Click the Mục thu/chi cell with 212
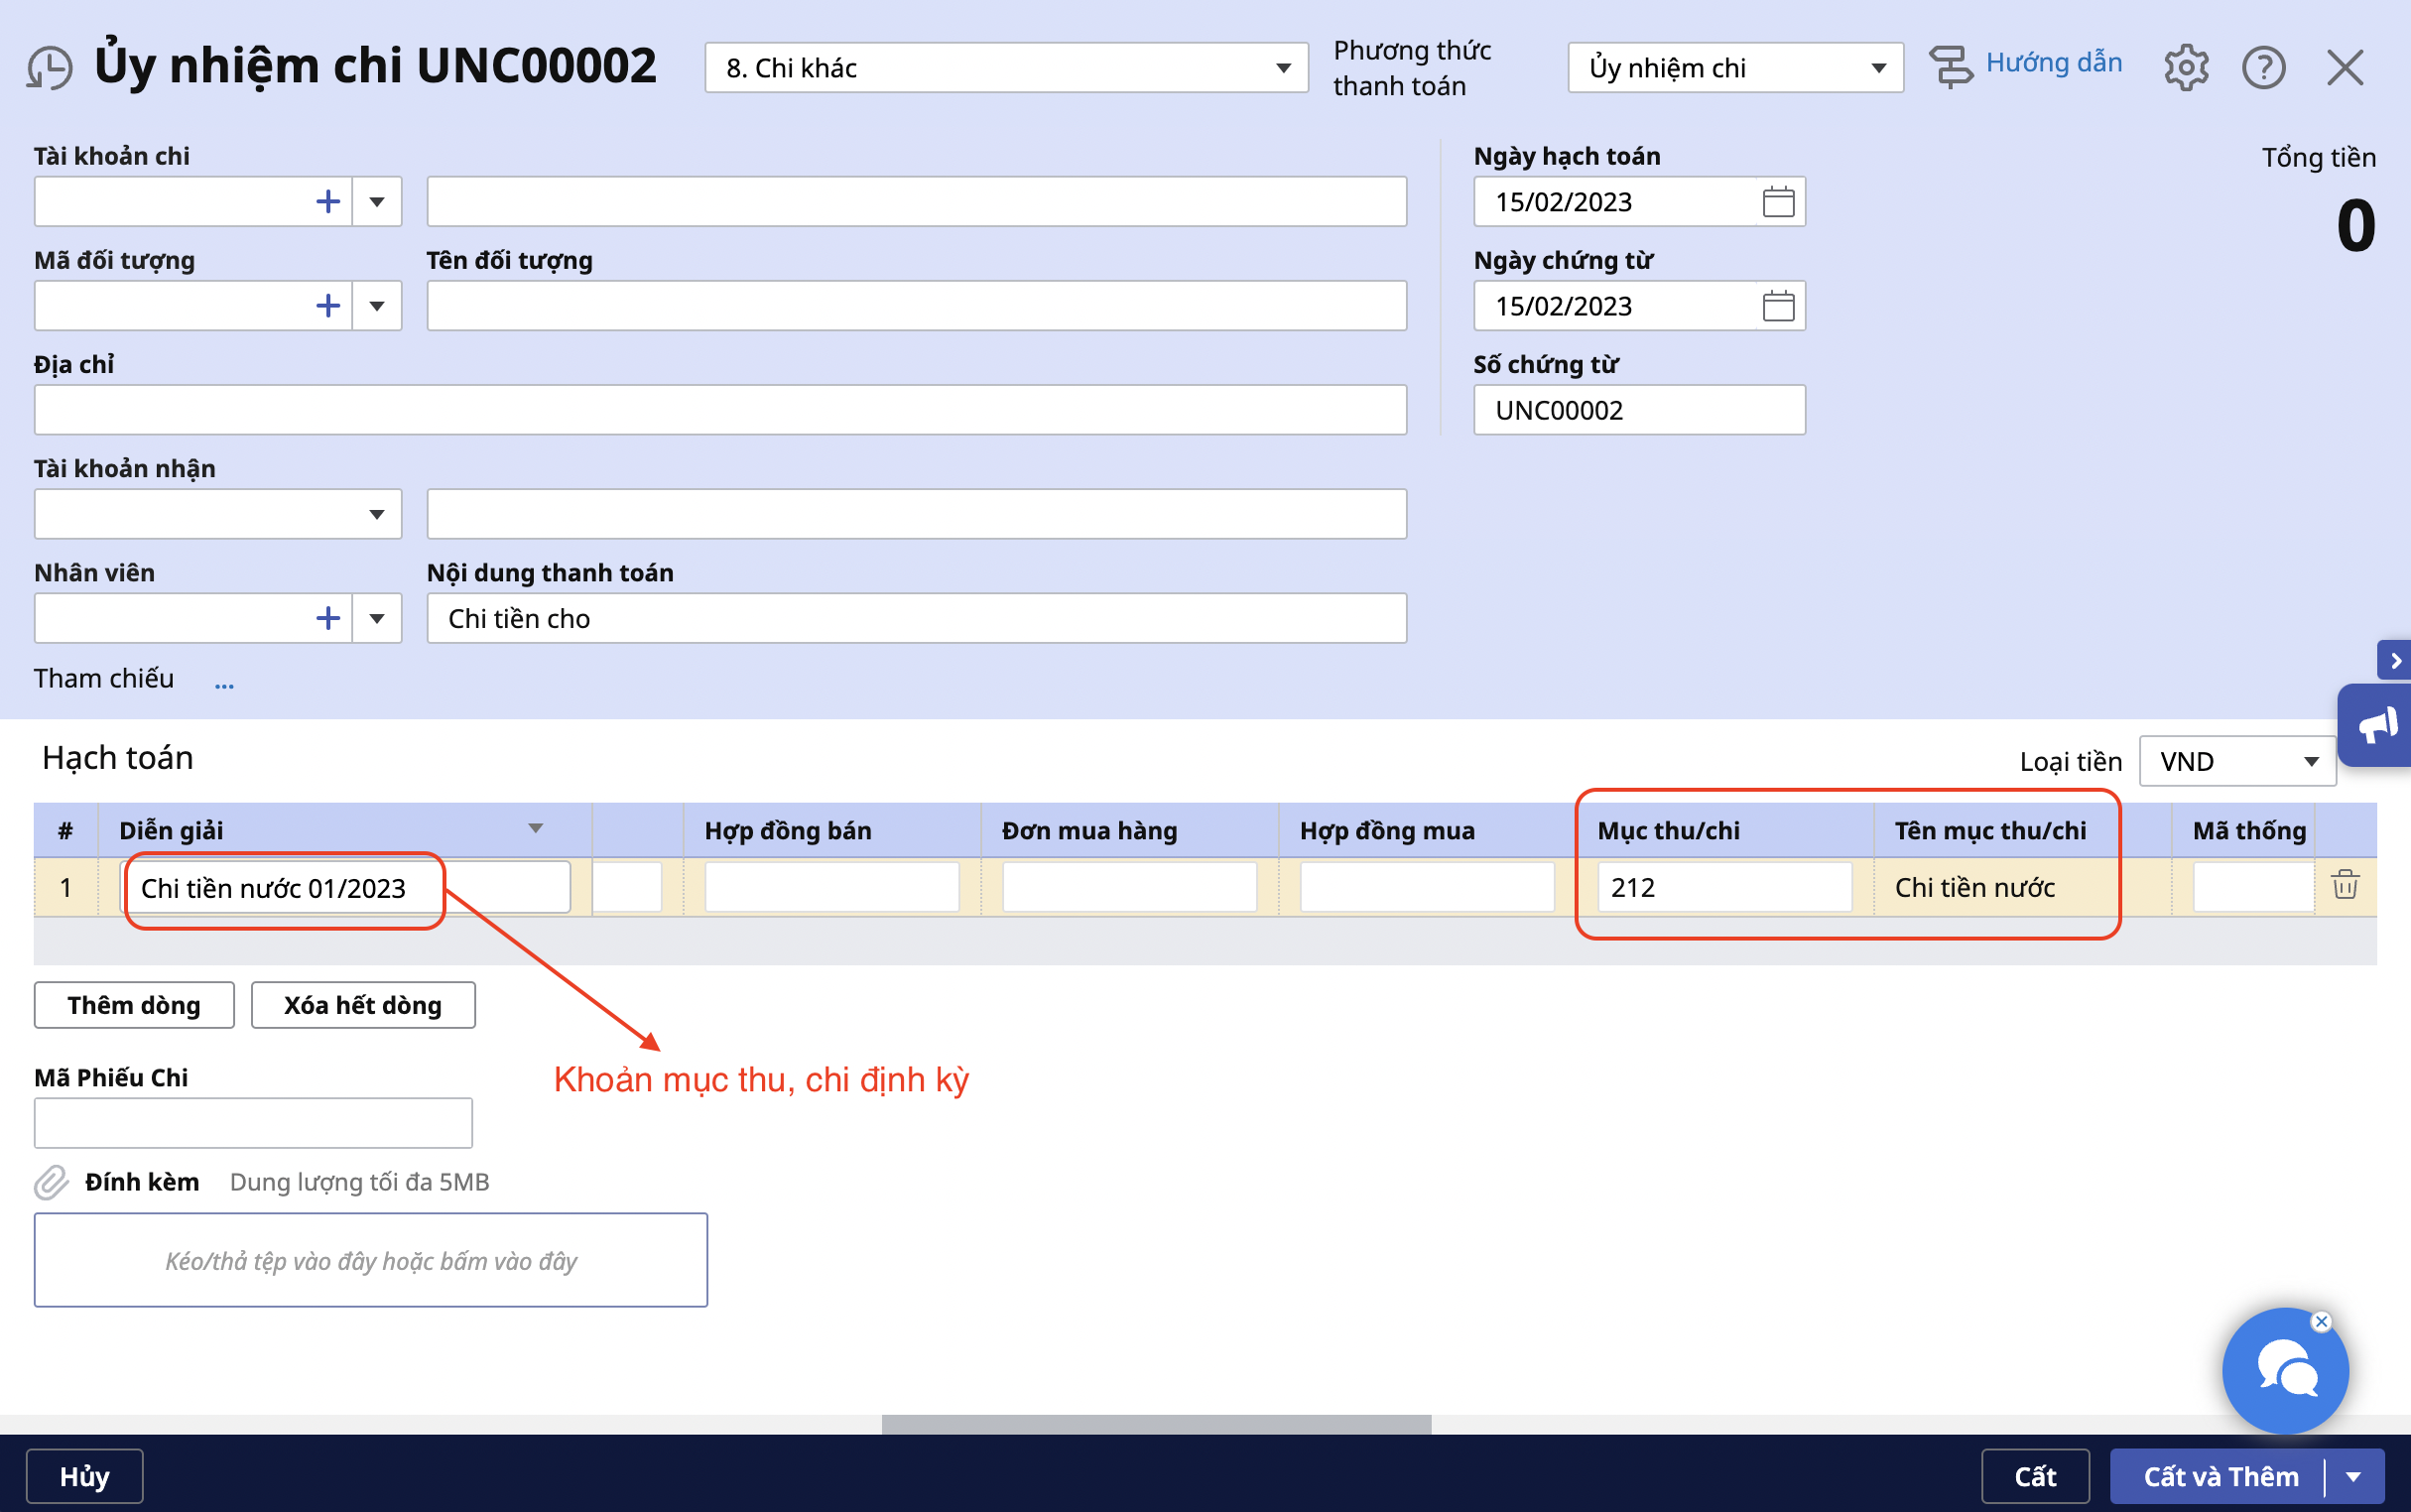Viewport: 2411px width, 1512px height. 1724,887
